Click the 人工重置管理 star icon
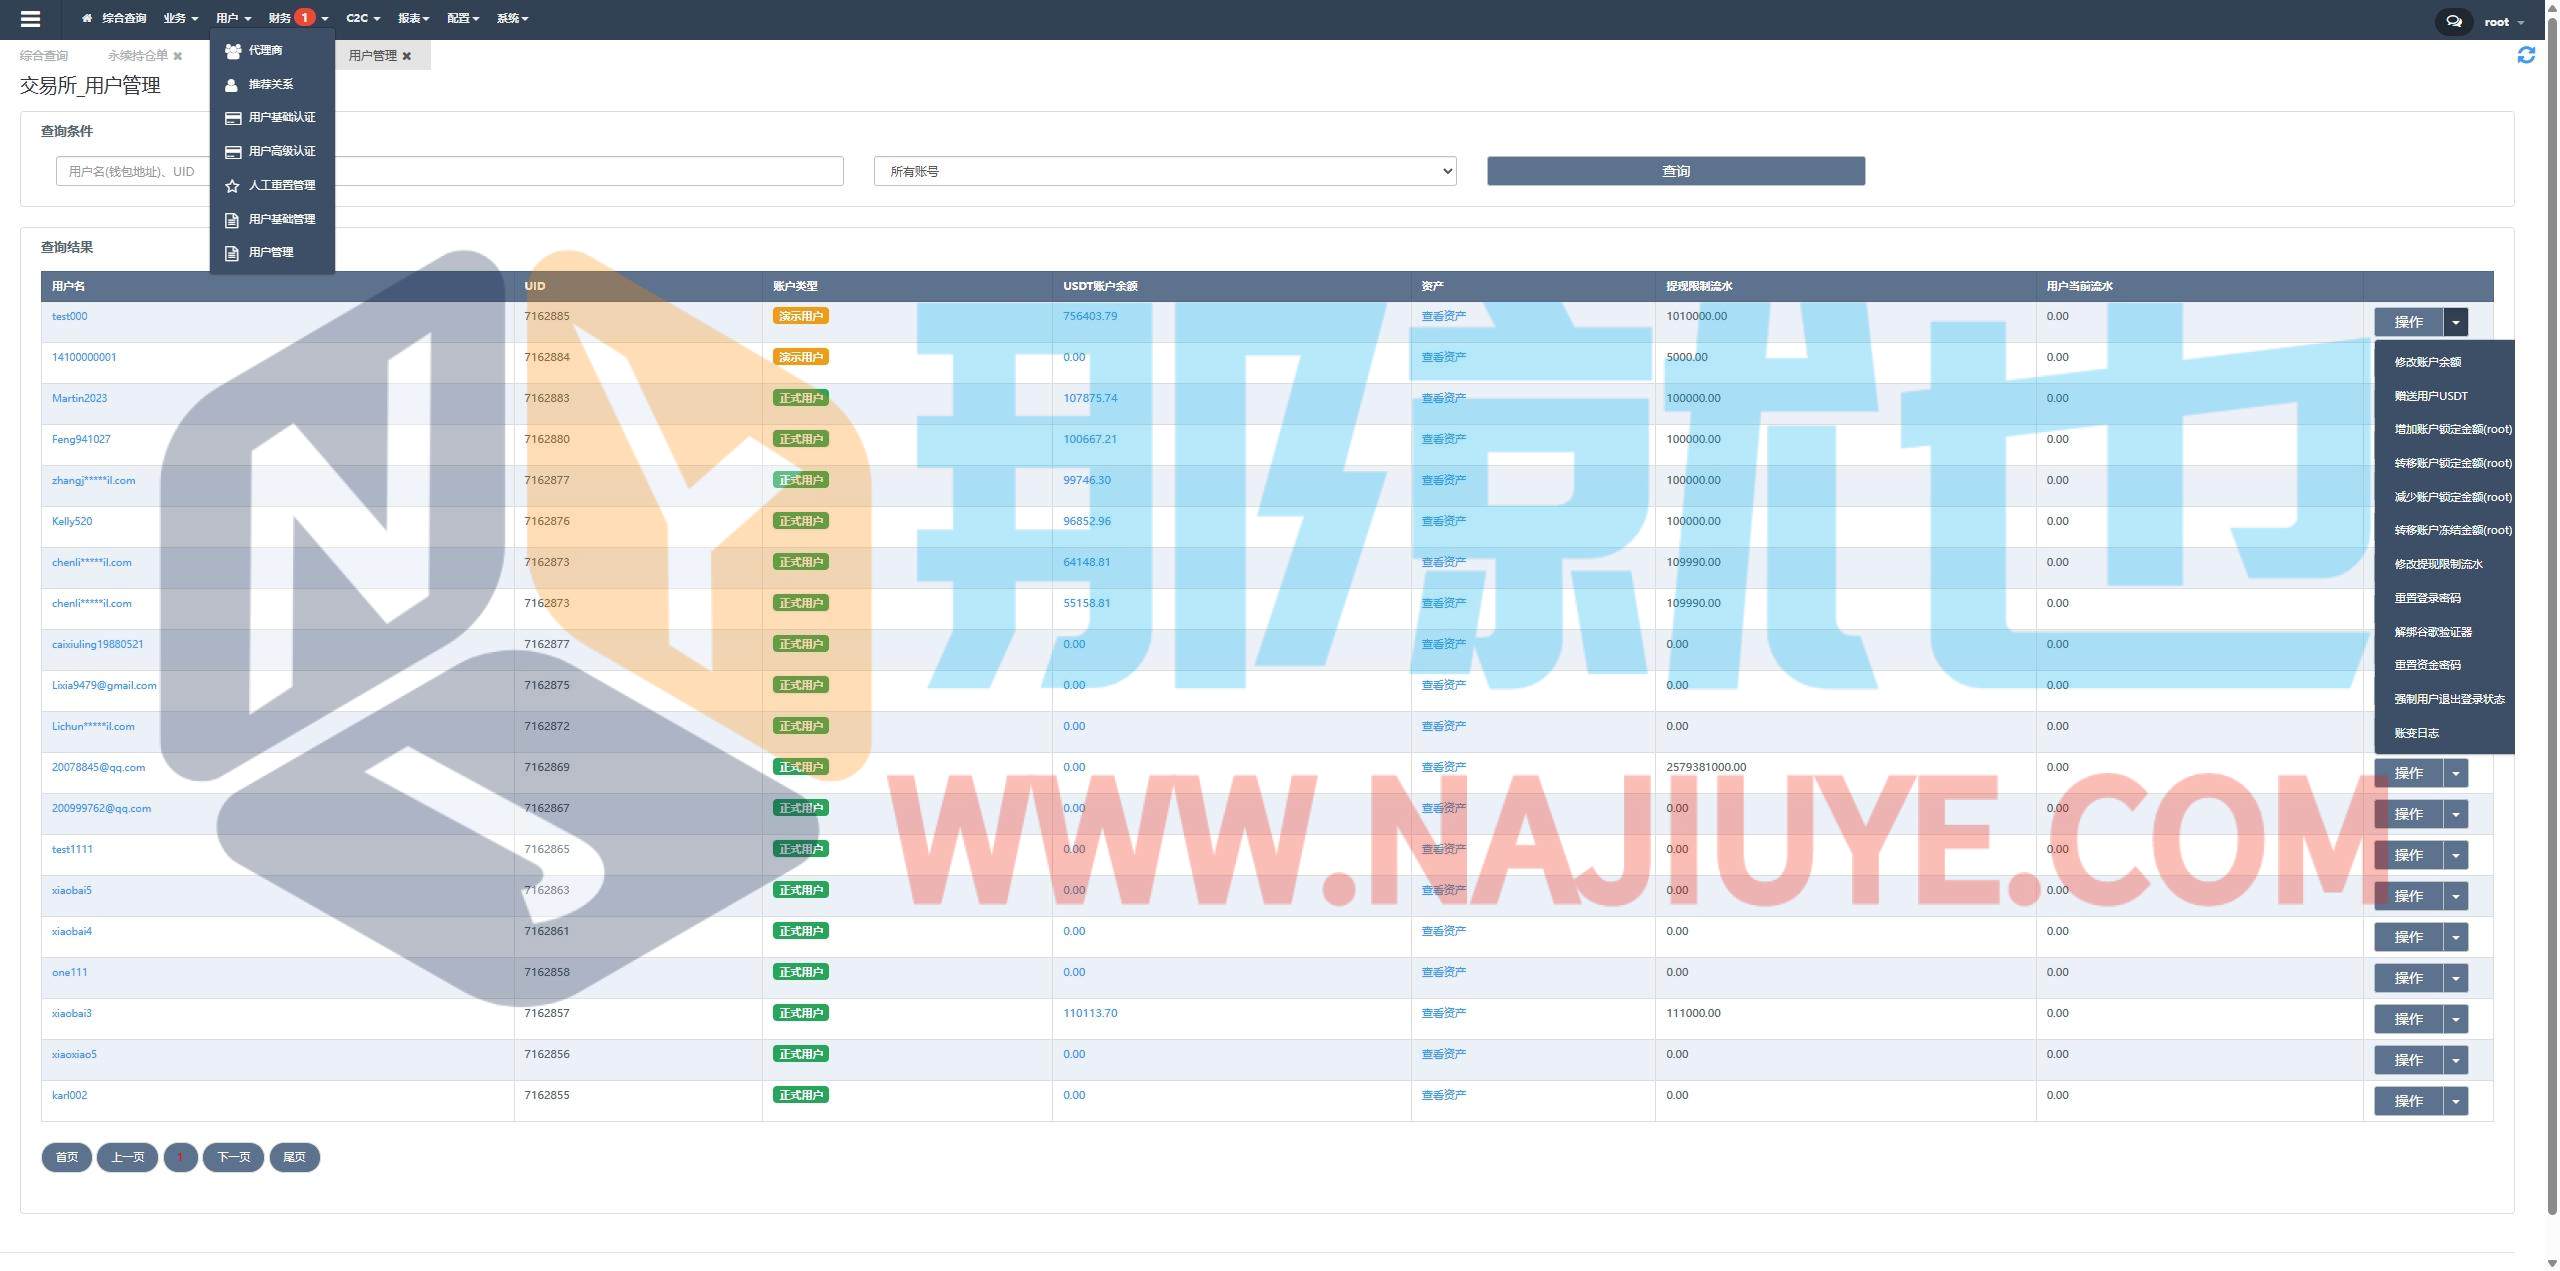The image size is (2560, 1271). (x=233, y=186)
